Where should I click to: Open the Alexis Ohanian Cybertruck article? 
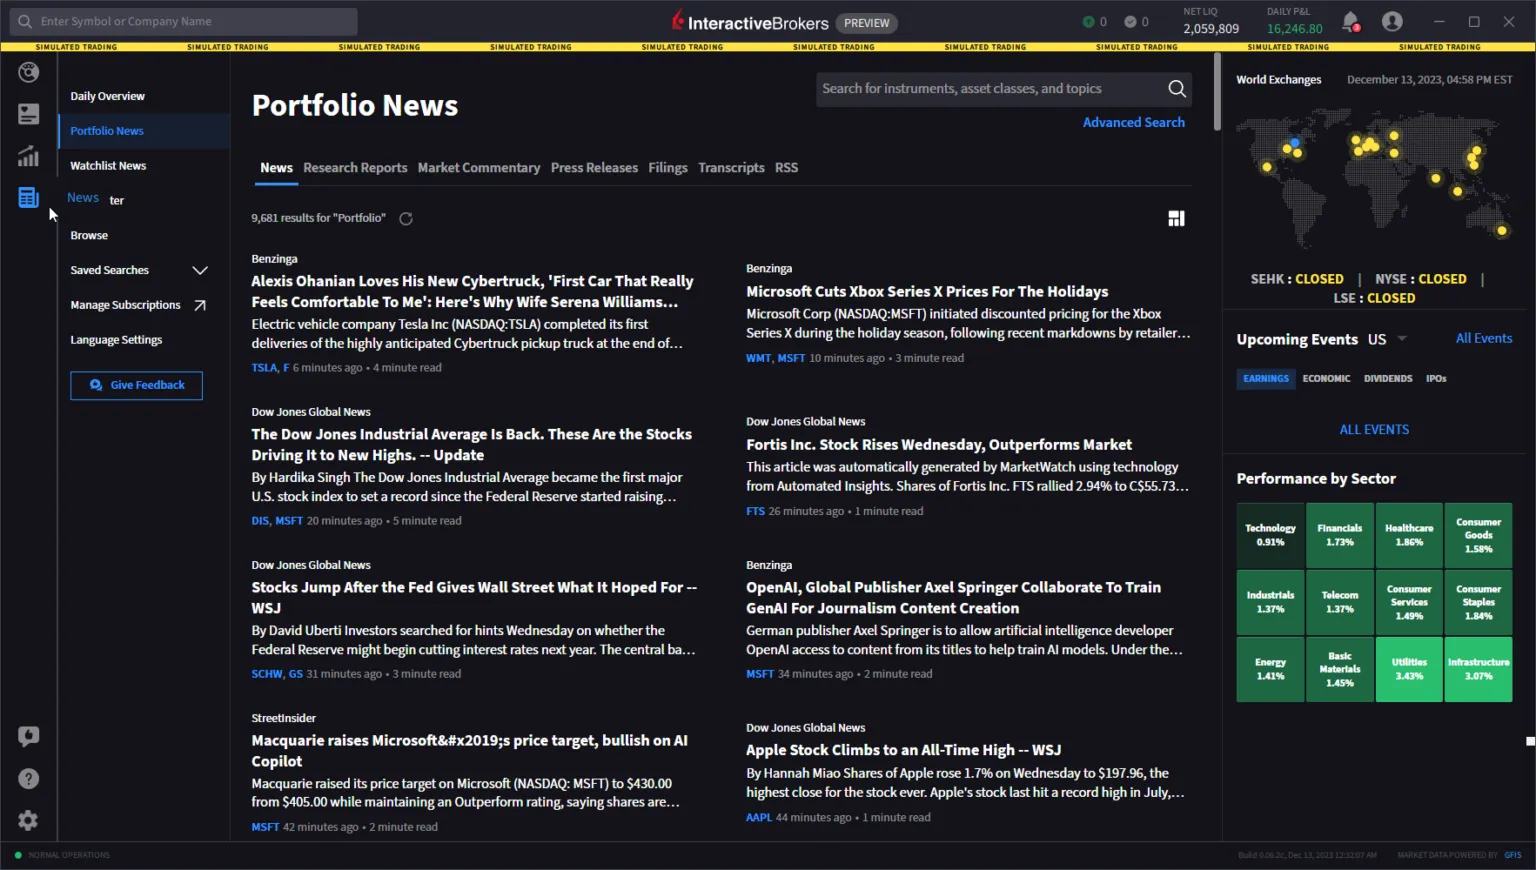coord(472,291)
